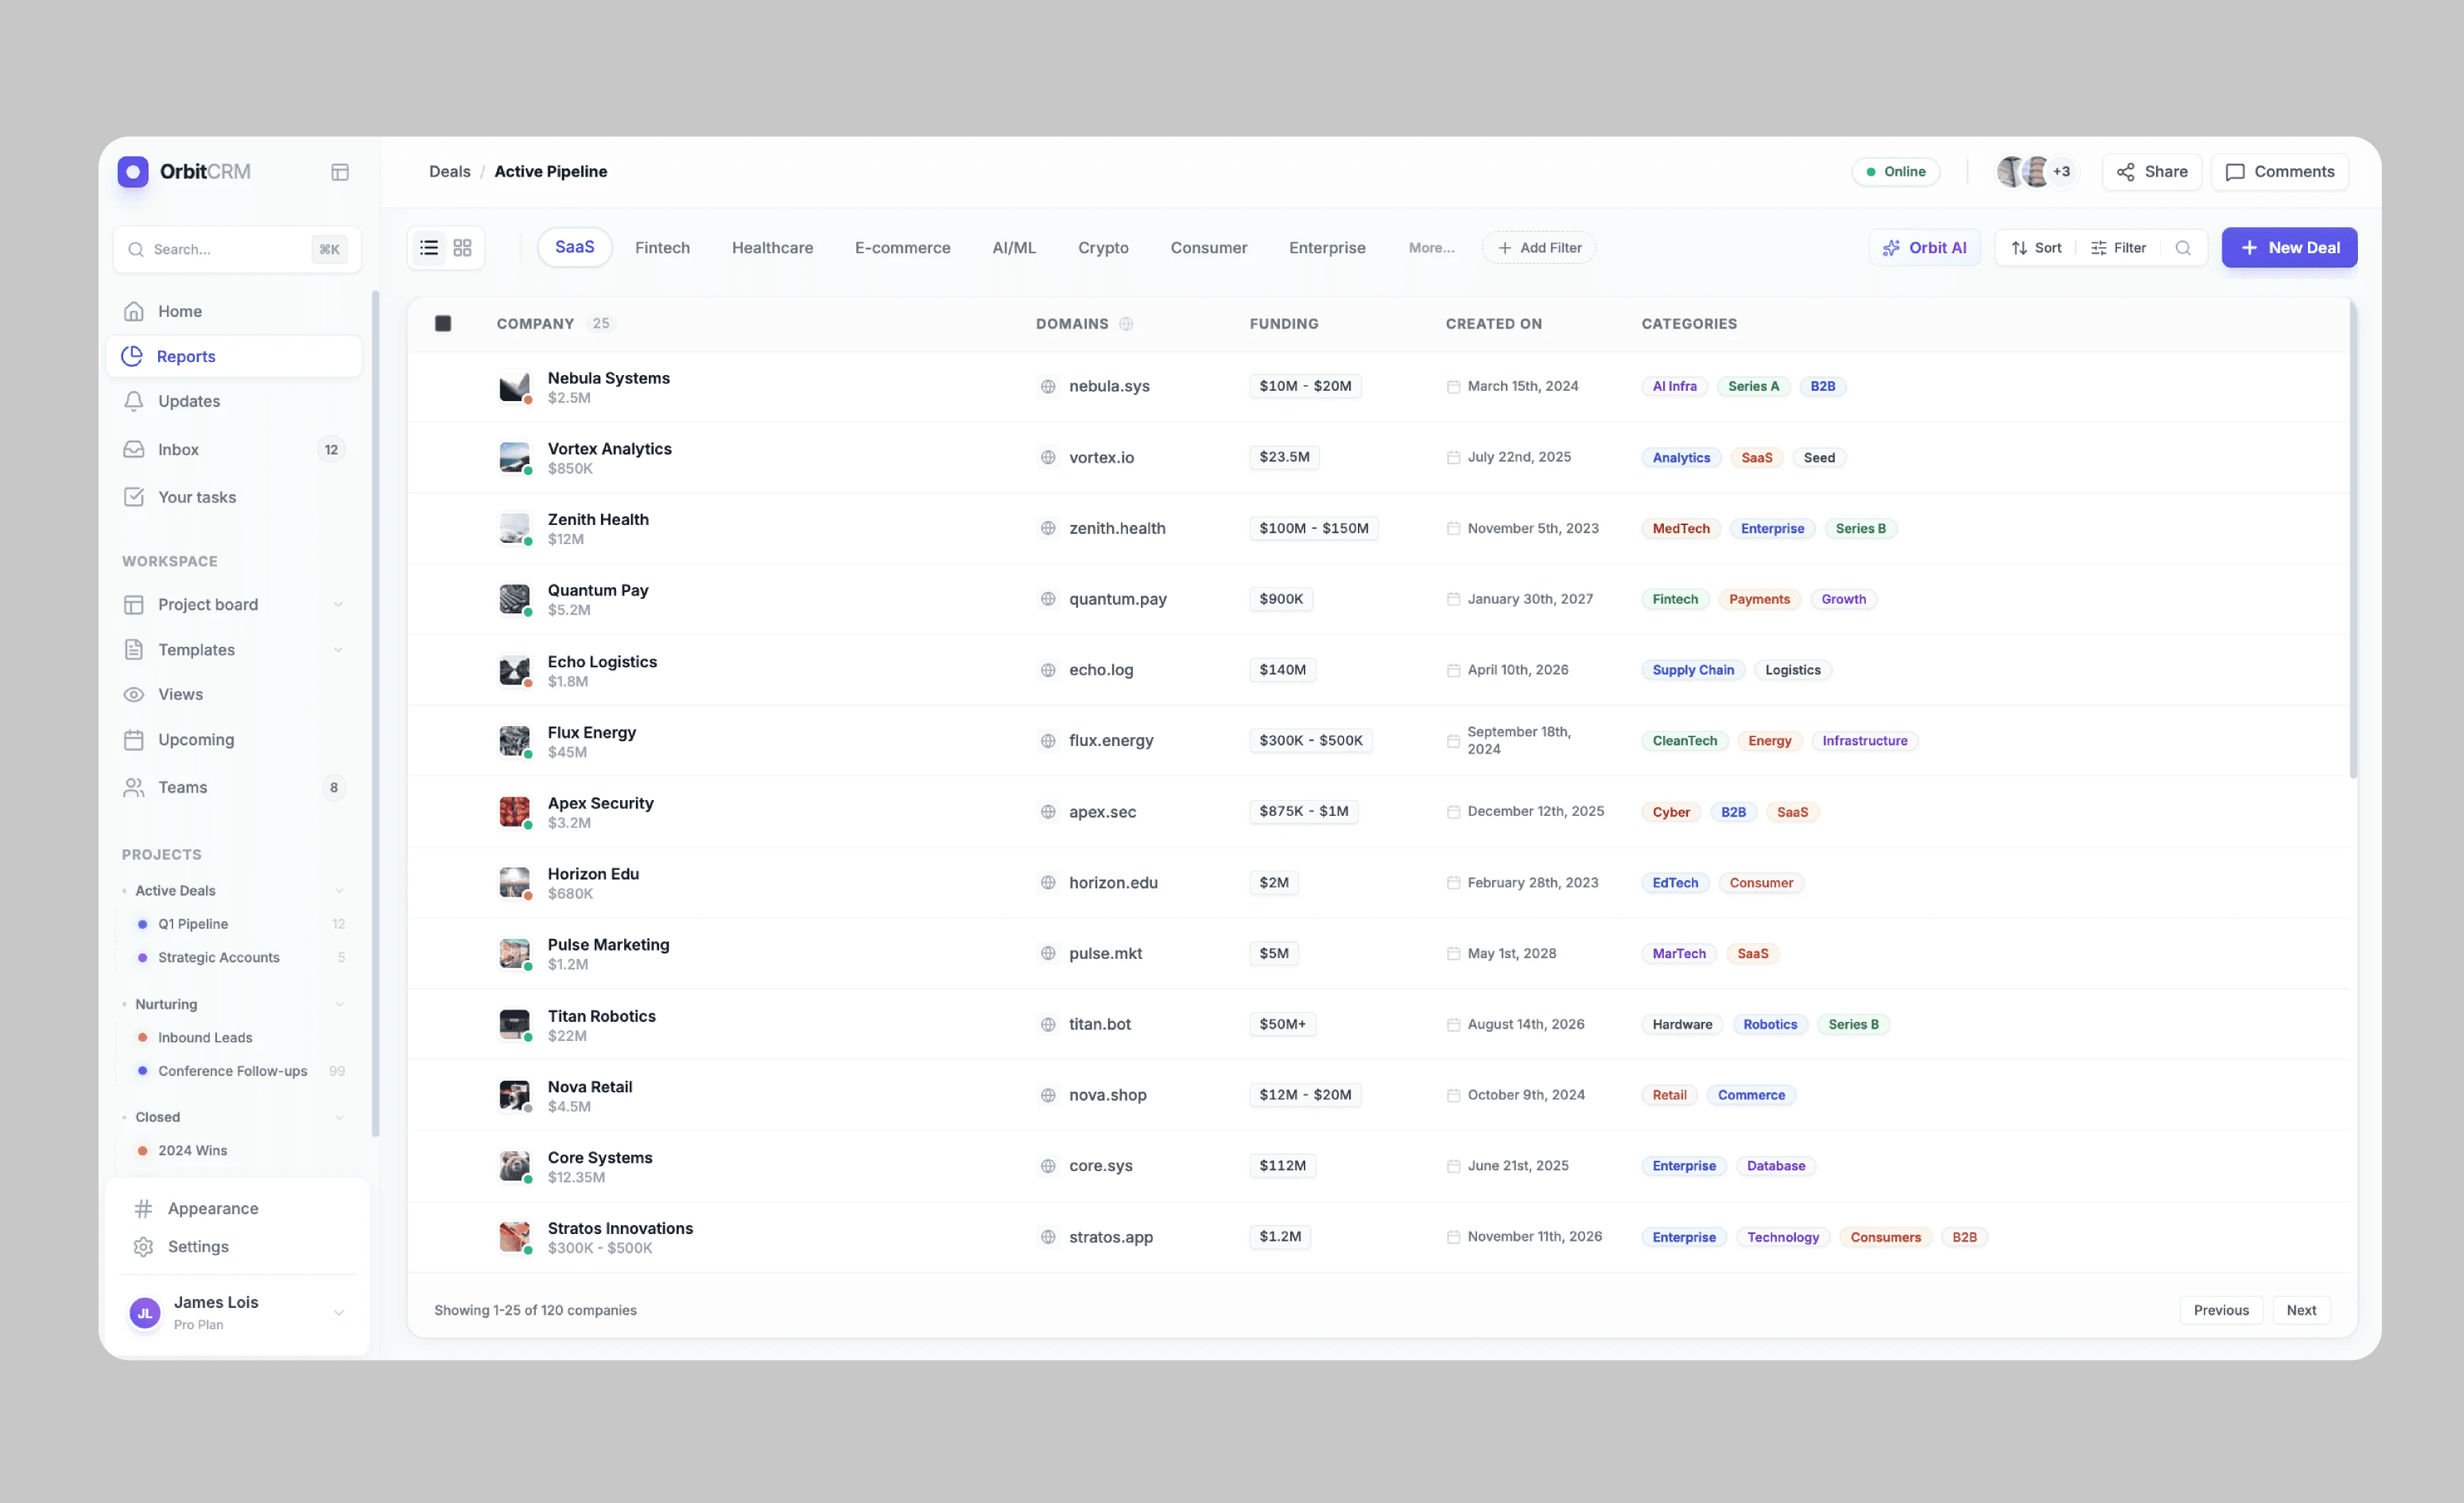
Task: Switch to list view layout
Action: click(429, 248)
